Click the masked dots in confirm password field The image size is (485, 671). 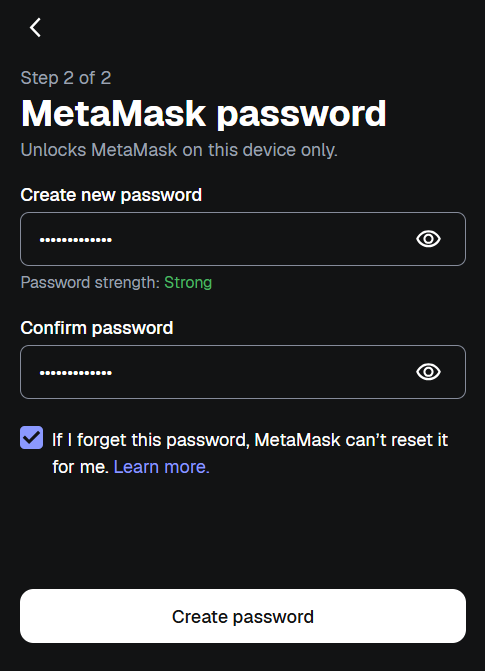click(76, 373)
